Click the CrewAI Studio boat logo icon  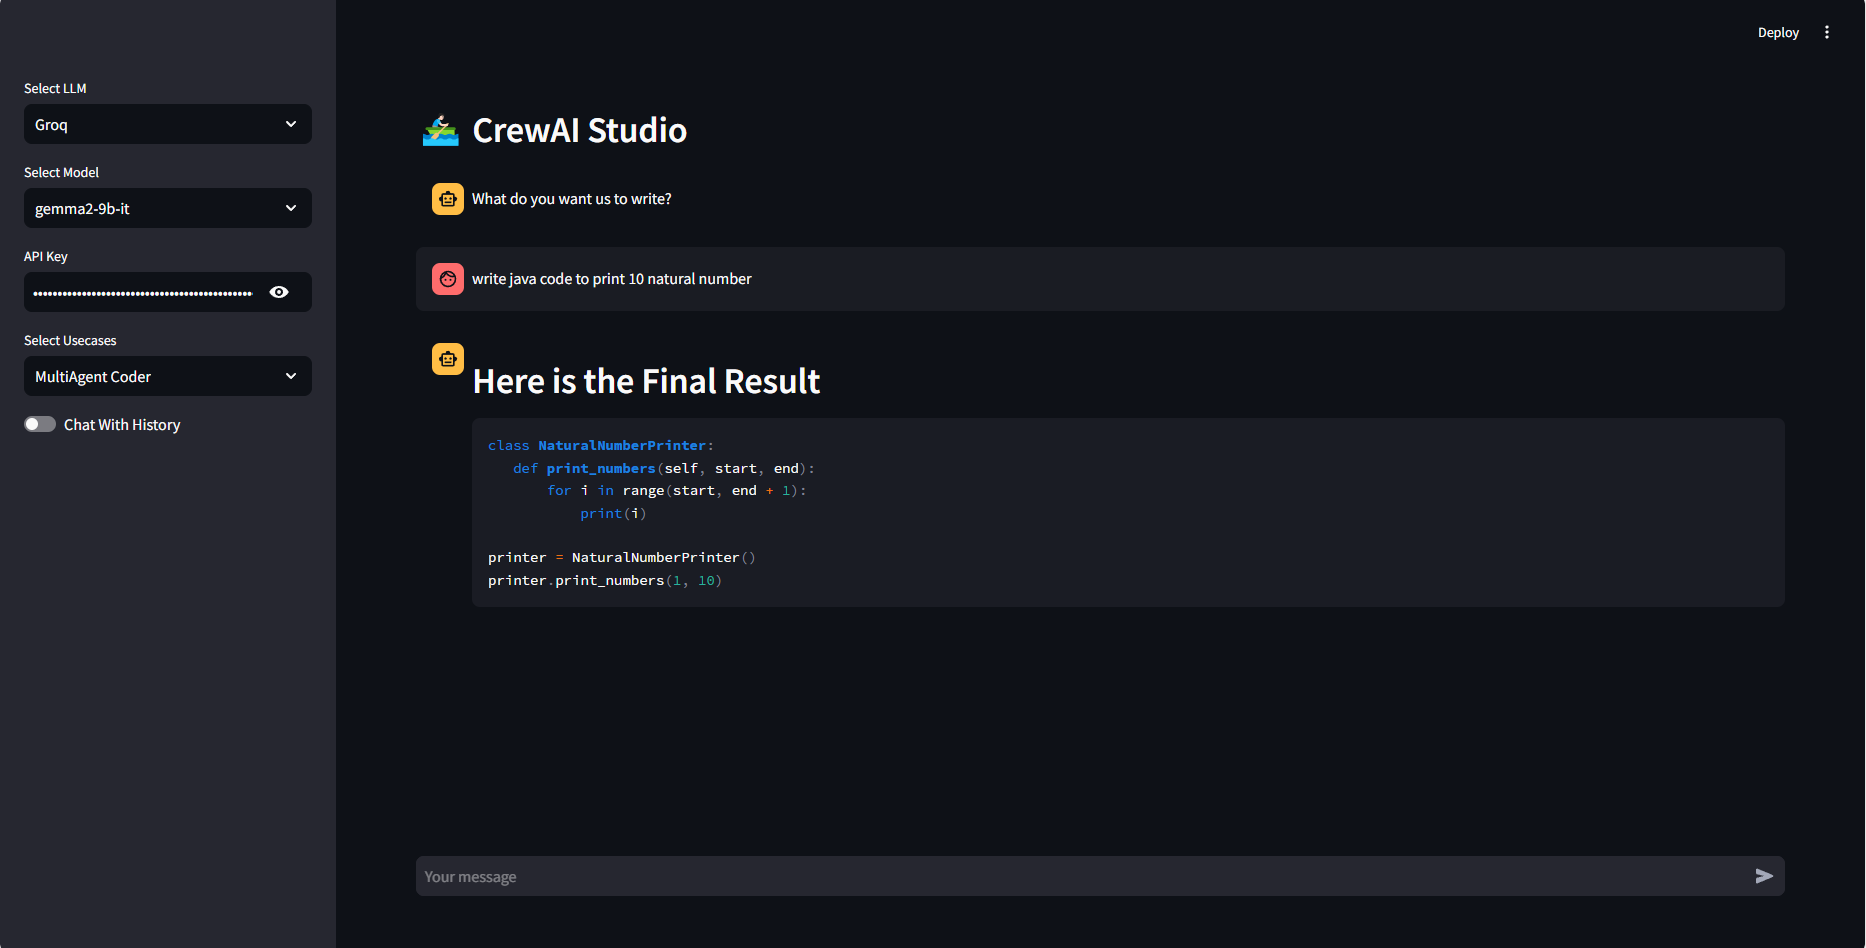(441, 129)
